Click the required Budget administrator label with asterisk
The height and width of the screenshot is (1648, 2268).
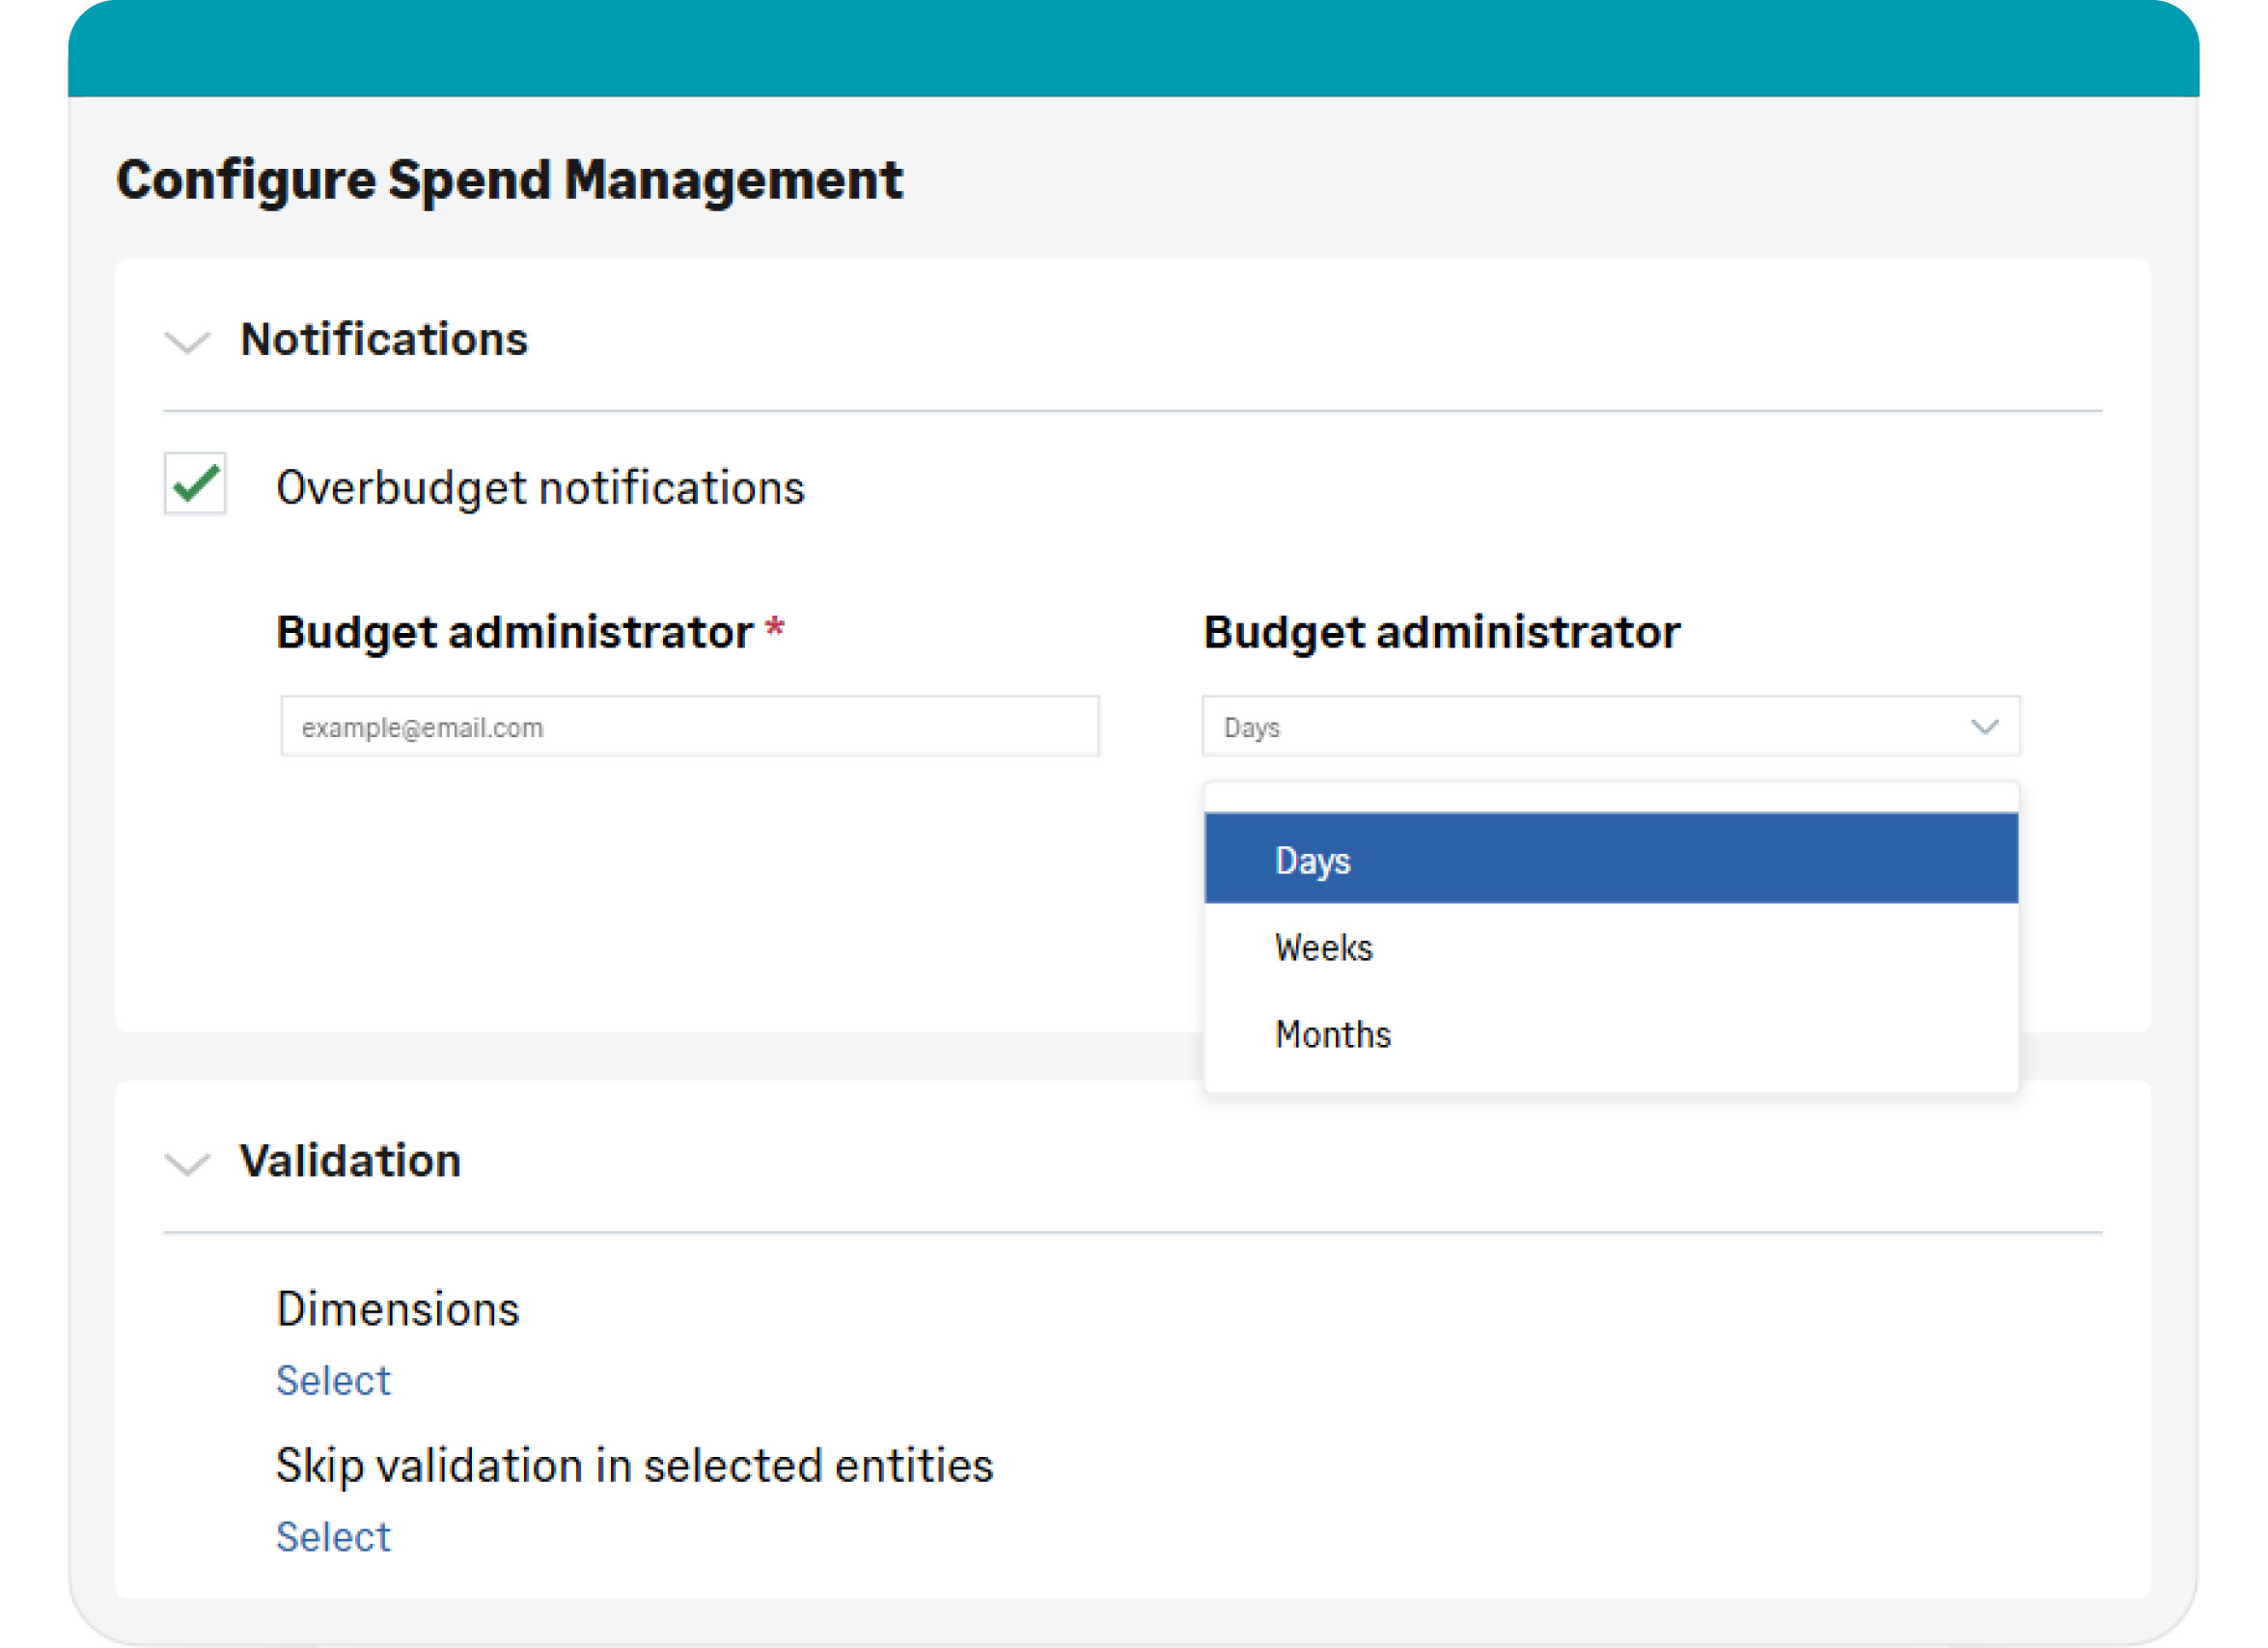515,632
